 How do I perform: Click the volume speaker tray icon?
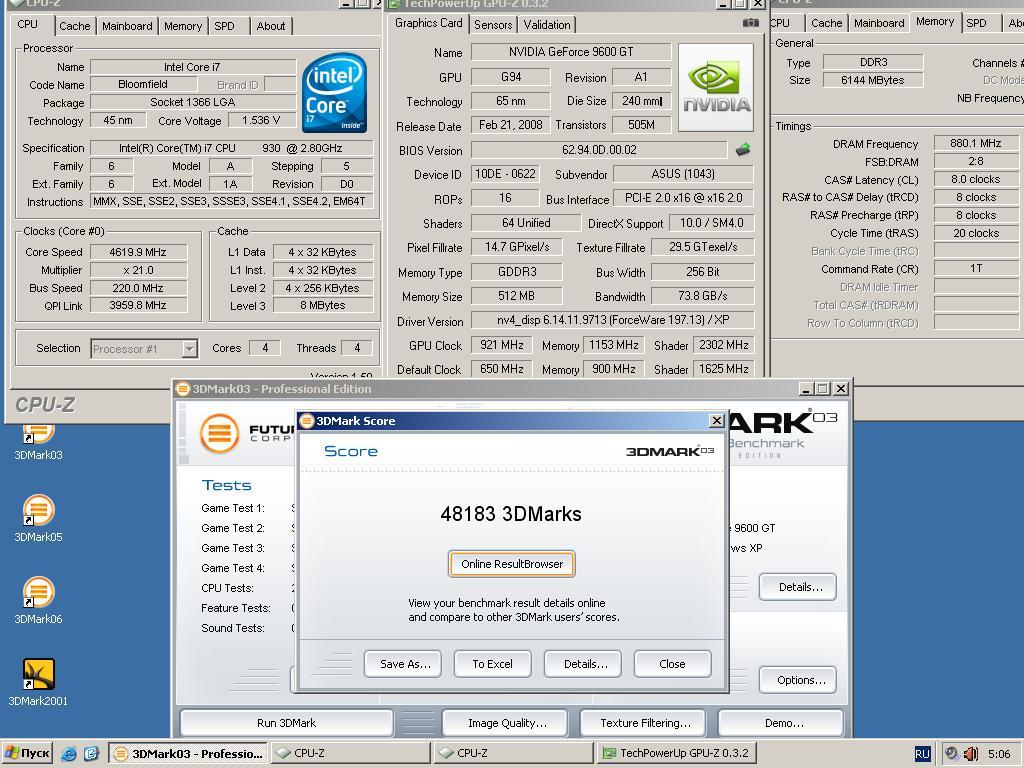point(970,754)
